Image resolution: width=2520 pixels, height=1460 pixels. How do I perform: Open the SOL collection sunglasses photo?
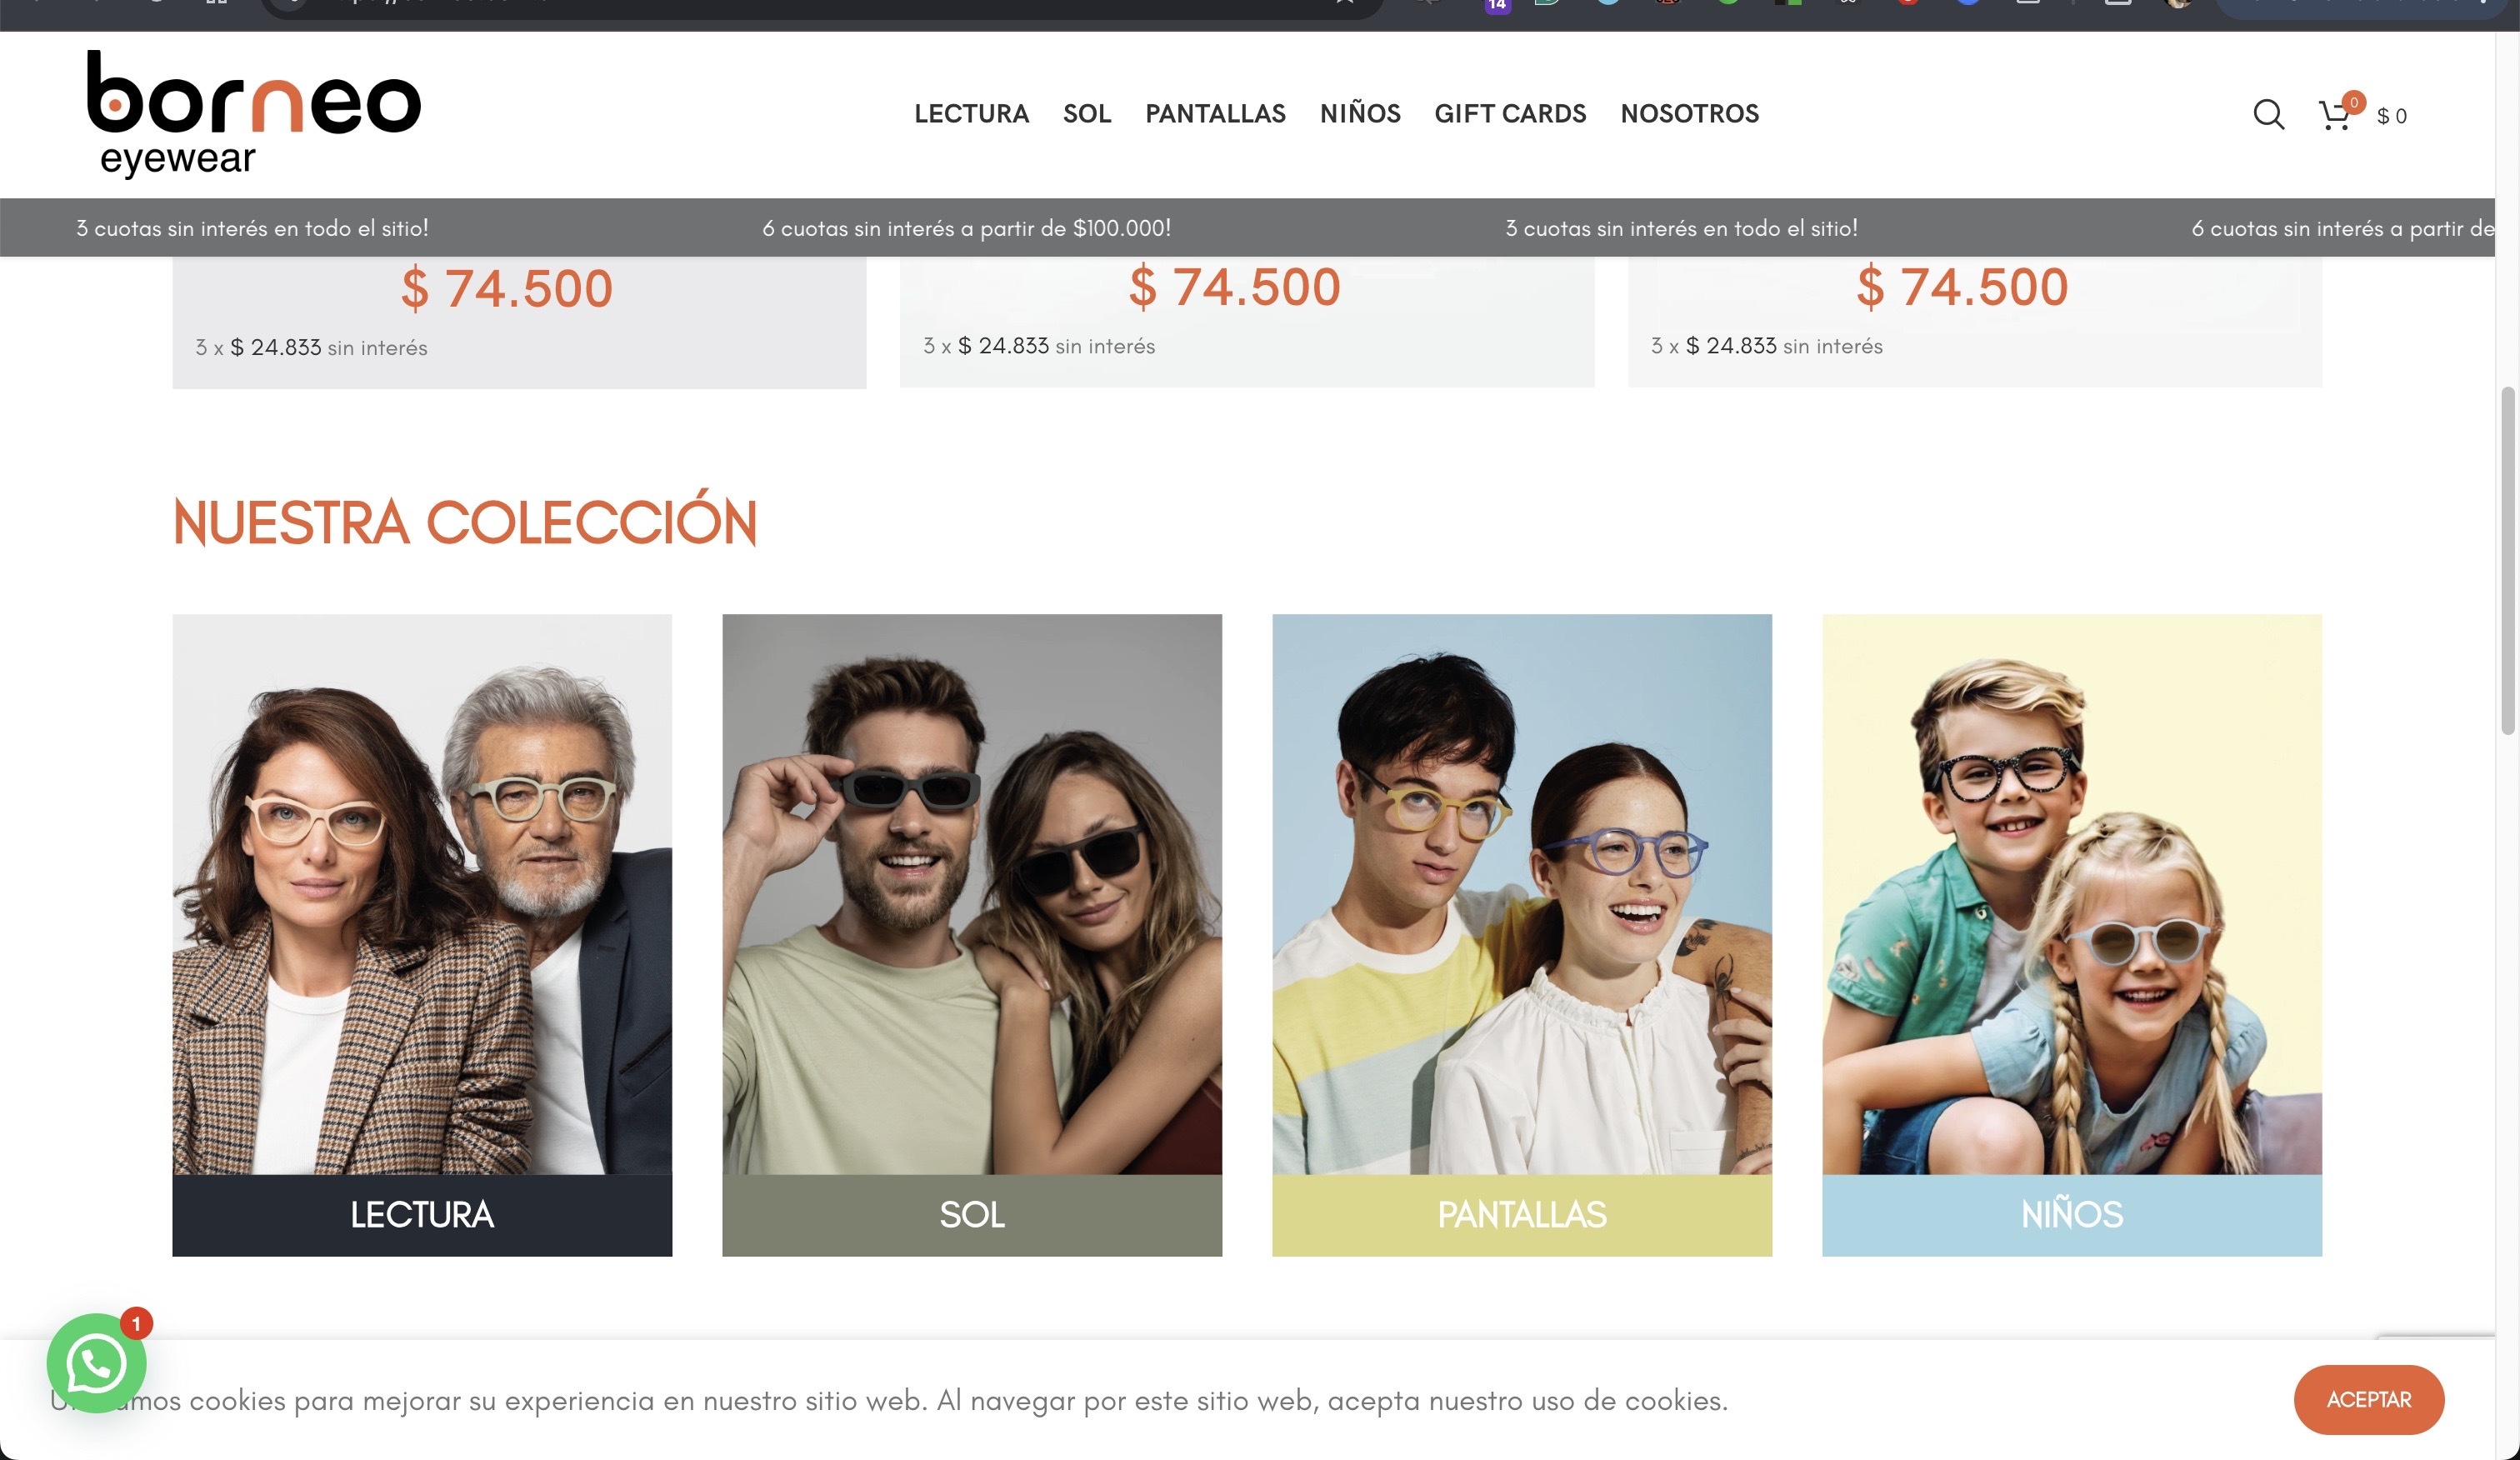972,894
